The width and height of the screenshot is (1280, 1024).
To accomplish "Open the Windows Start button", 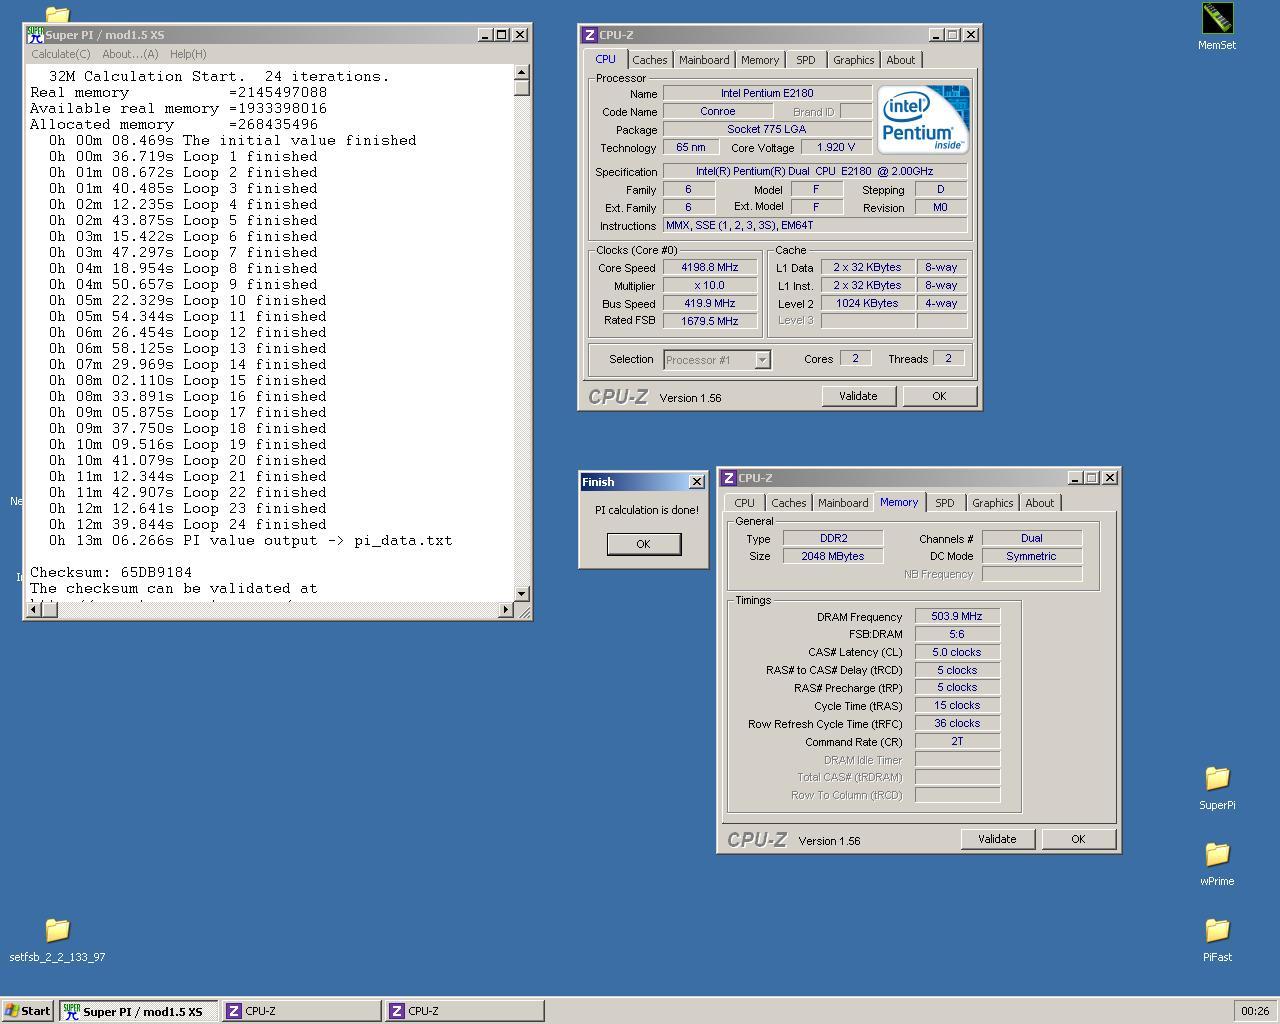I will 28,1011.
